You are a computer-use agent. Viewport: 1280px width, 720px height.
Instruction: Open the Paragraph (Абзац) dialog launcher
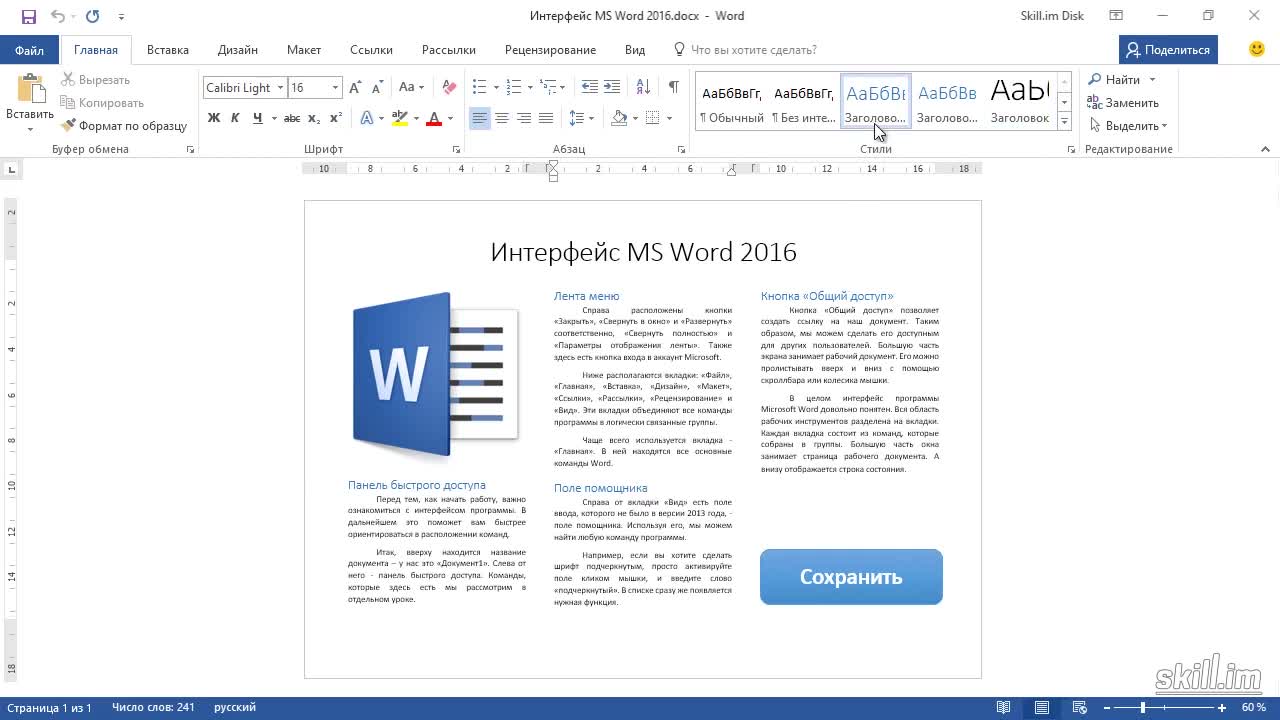pyautogui.click(x=681, y=149)
